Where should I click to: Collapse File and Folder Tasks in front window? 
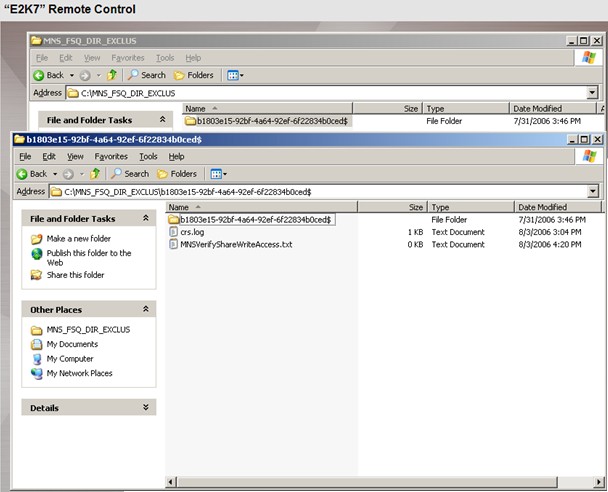(146, 218)
